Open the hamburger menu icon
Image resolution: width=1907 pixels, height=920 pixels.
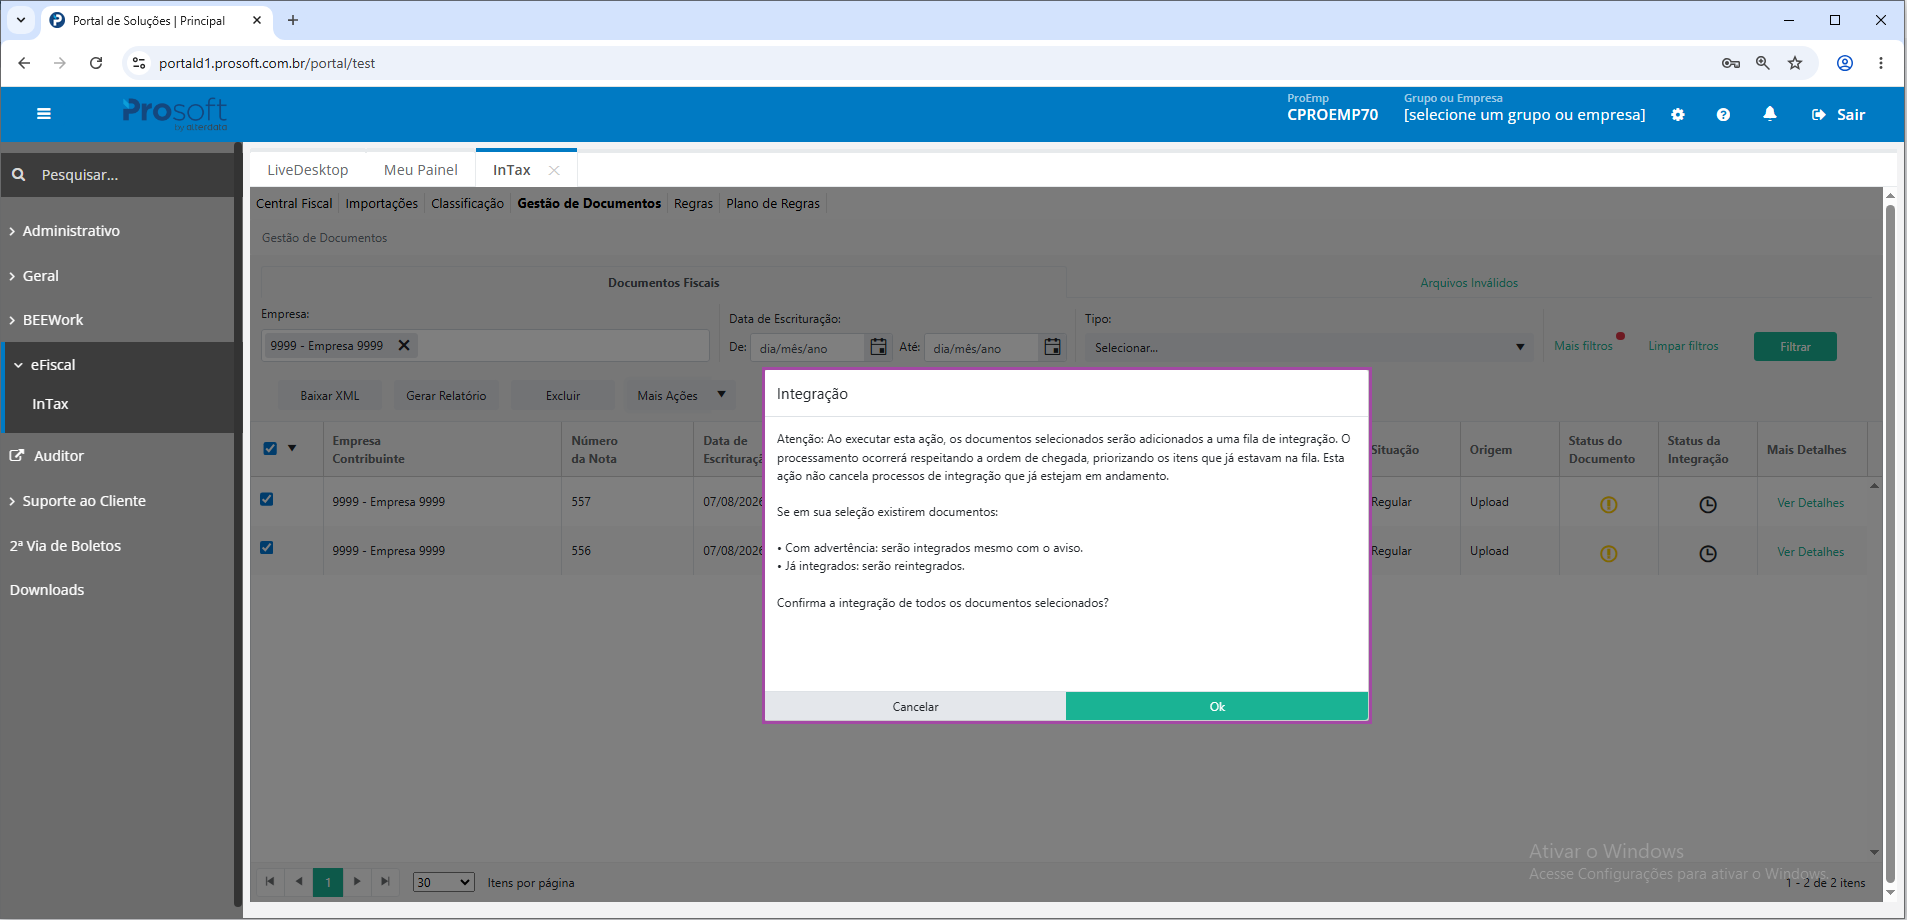coord(44,114)
